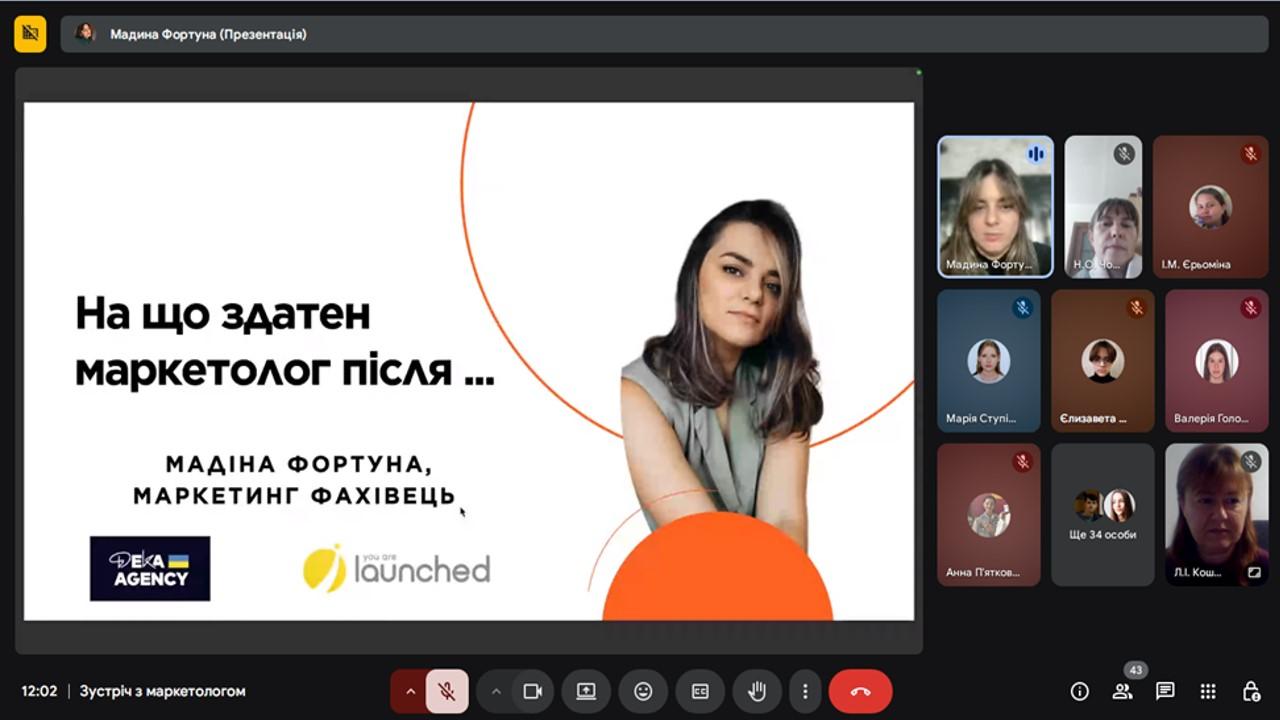Viewport: 1280px width, 720px height.
Task: Open meeting details info icon
Action: [x=1079, y=691]
